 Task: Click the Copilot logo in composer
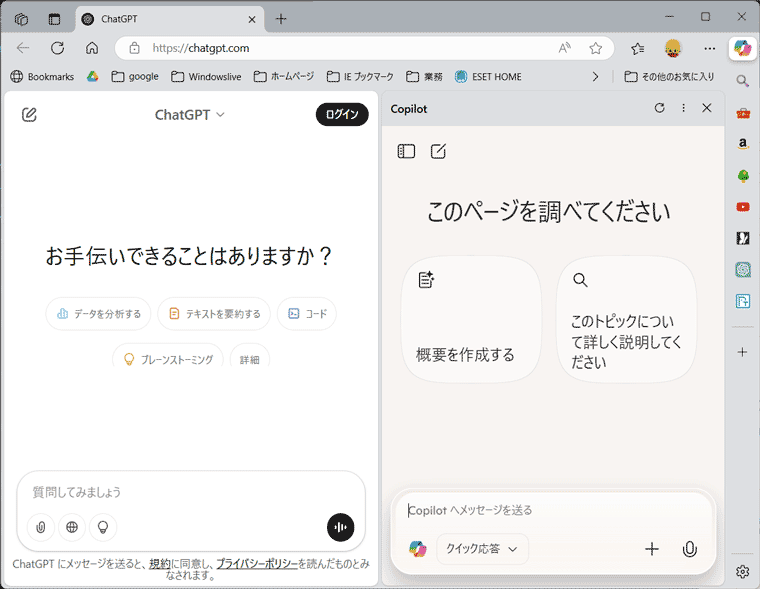click(x=418, y=549)
